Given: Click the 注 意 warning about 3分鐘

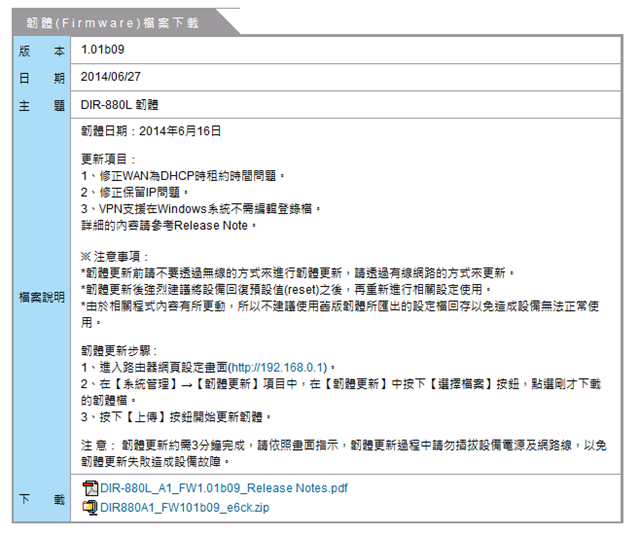Looking at the screenshot, I should click(344, 453).
